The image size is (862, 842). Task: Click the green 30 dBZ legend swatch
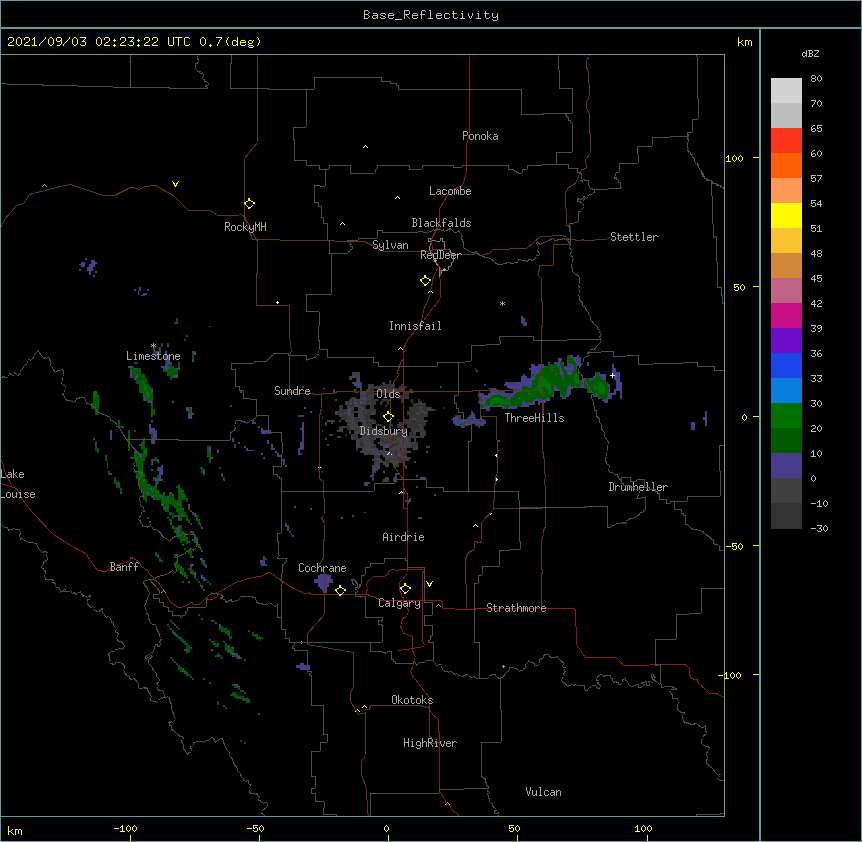(786, 416)
